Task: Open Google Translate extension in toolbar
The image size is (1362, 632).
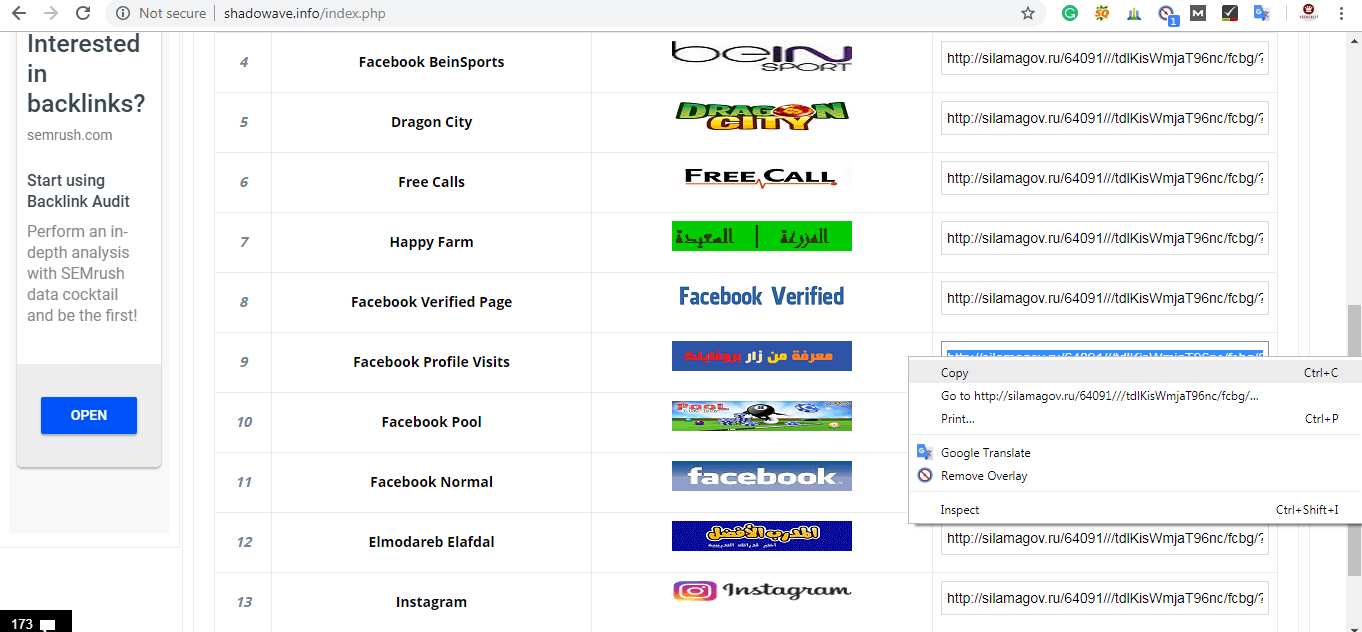Action: pos(1261,13)
